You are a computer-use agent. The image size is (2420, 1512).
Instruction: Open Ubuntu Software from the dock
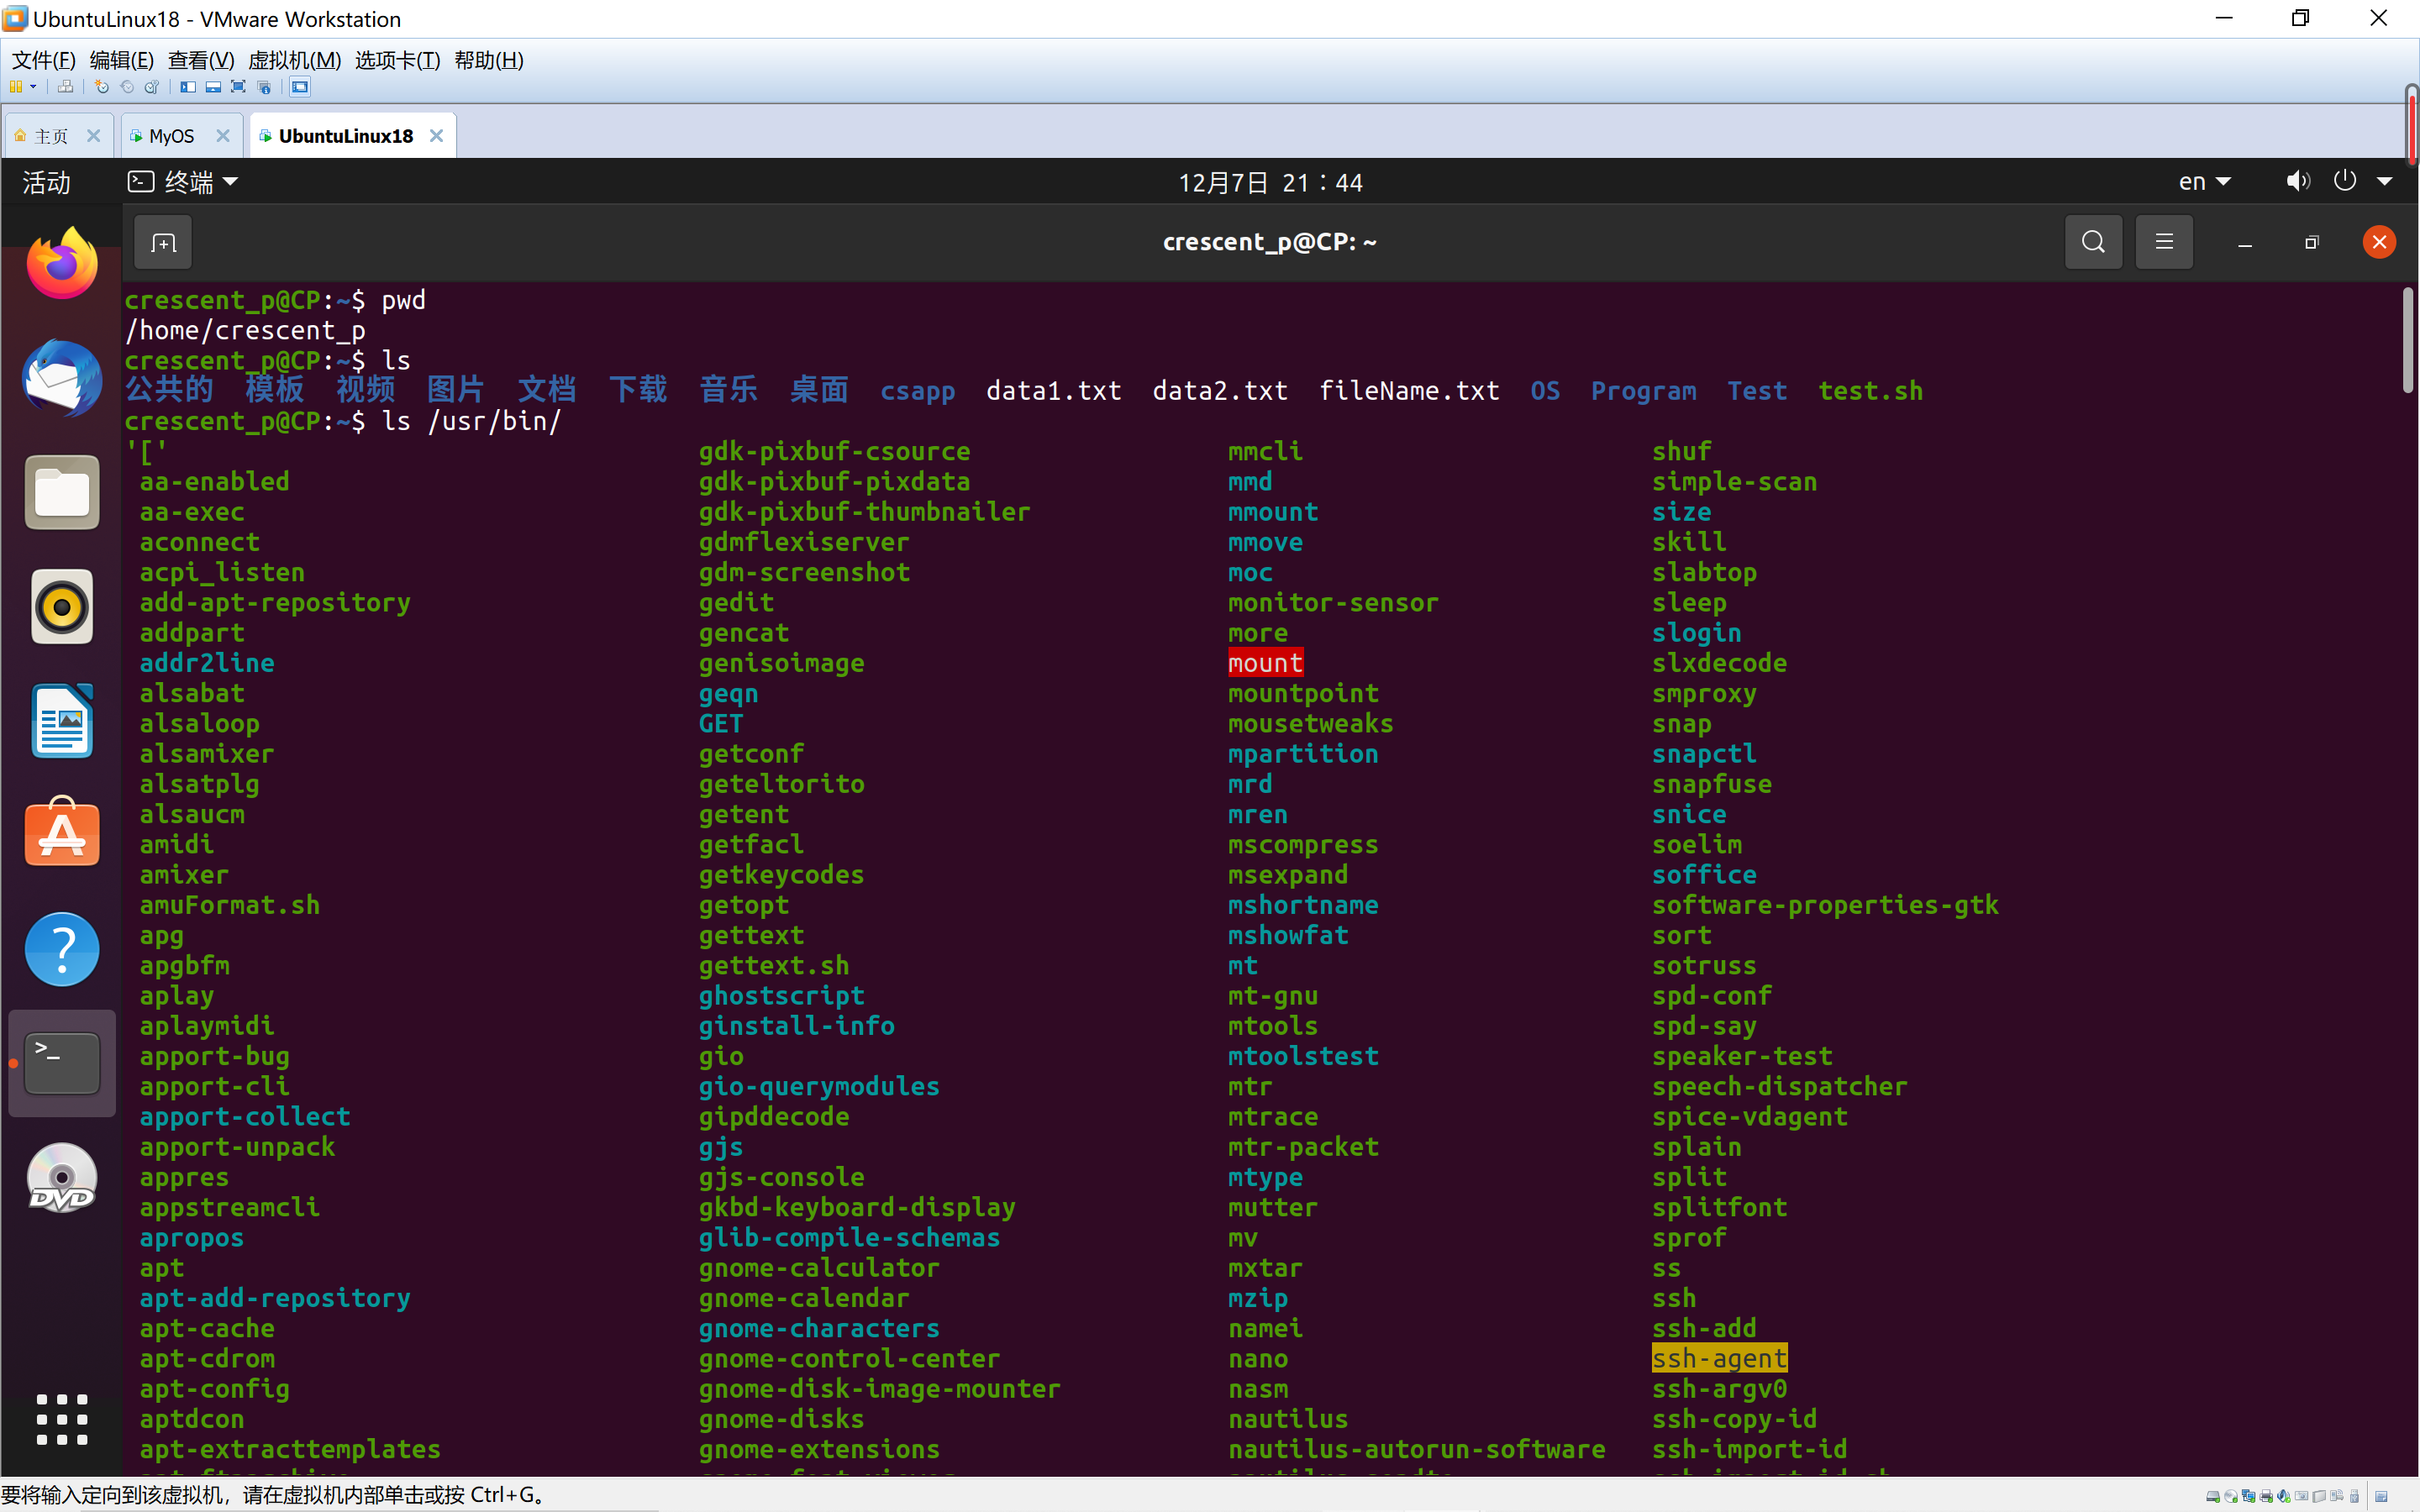coord(62,832)
